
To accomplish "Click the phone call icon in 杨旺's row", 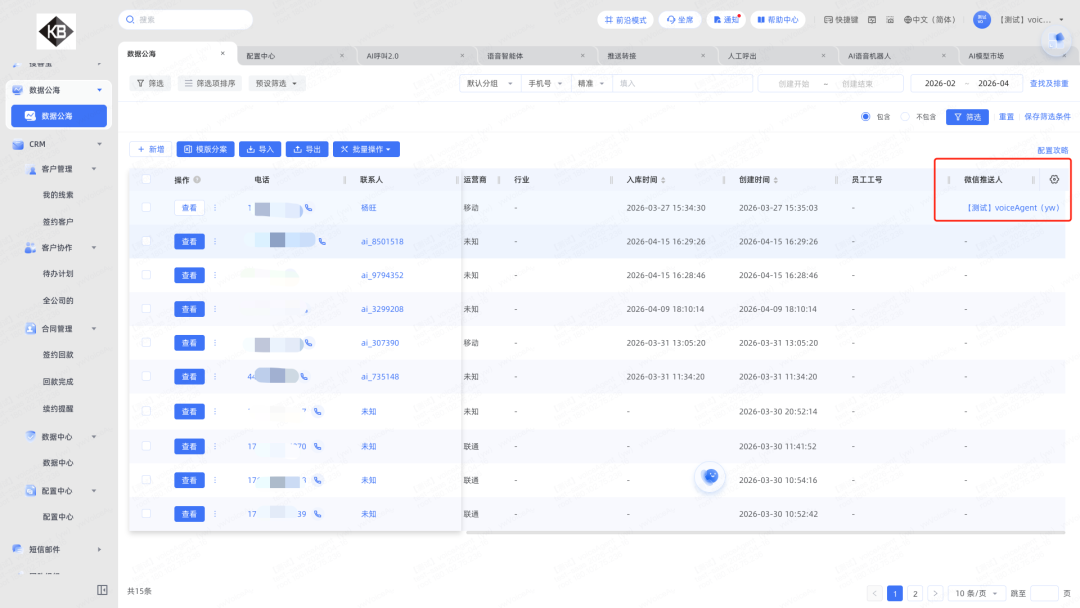I will (x=308, y=208).
